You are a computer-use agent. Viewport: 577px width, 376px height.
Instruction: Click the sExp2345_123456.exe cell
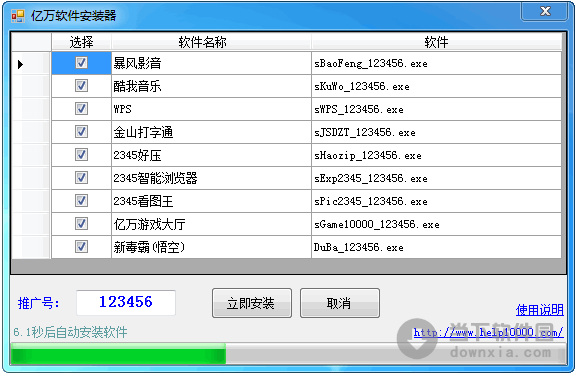[436, 178]
